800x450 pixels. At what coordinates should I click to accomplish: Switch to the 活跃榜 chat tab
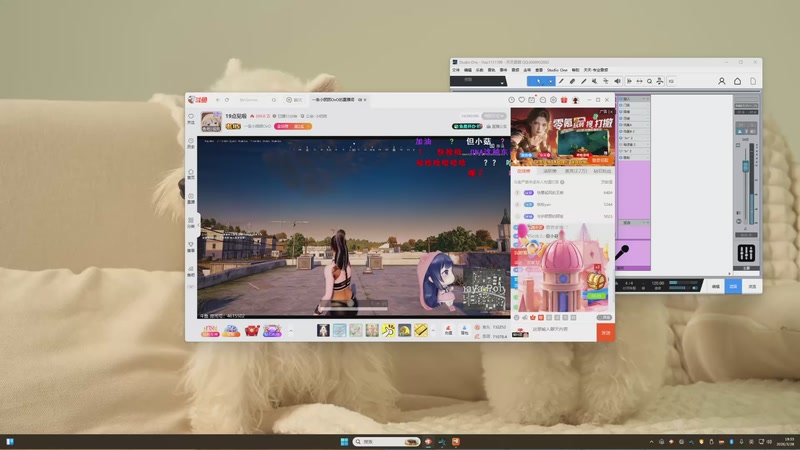coord(549,171)
